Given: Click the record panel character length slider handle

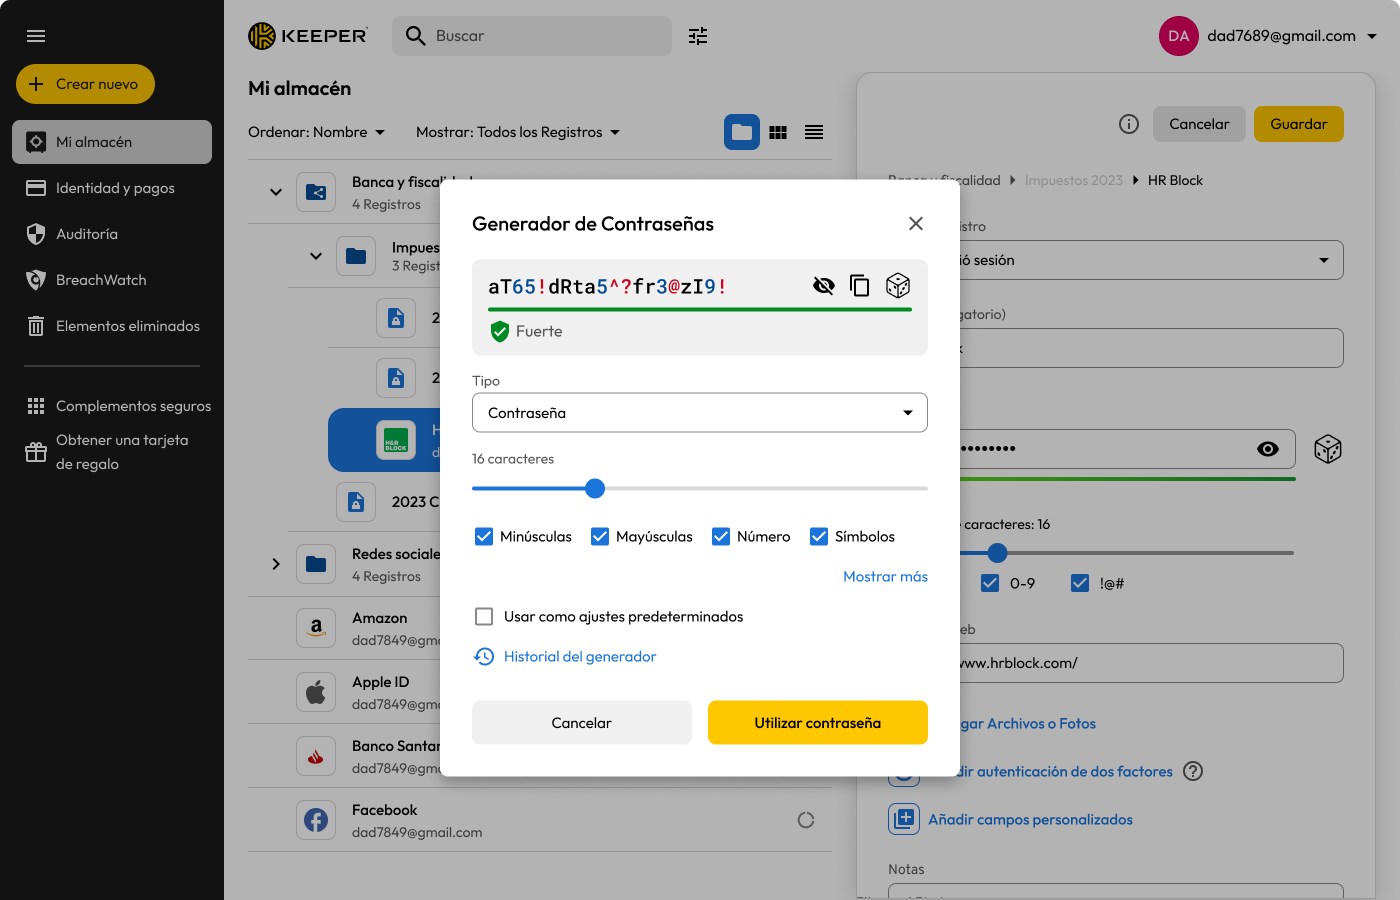Looking at the screenshot, I should coord(997,552).
